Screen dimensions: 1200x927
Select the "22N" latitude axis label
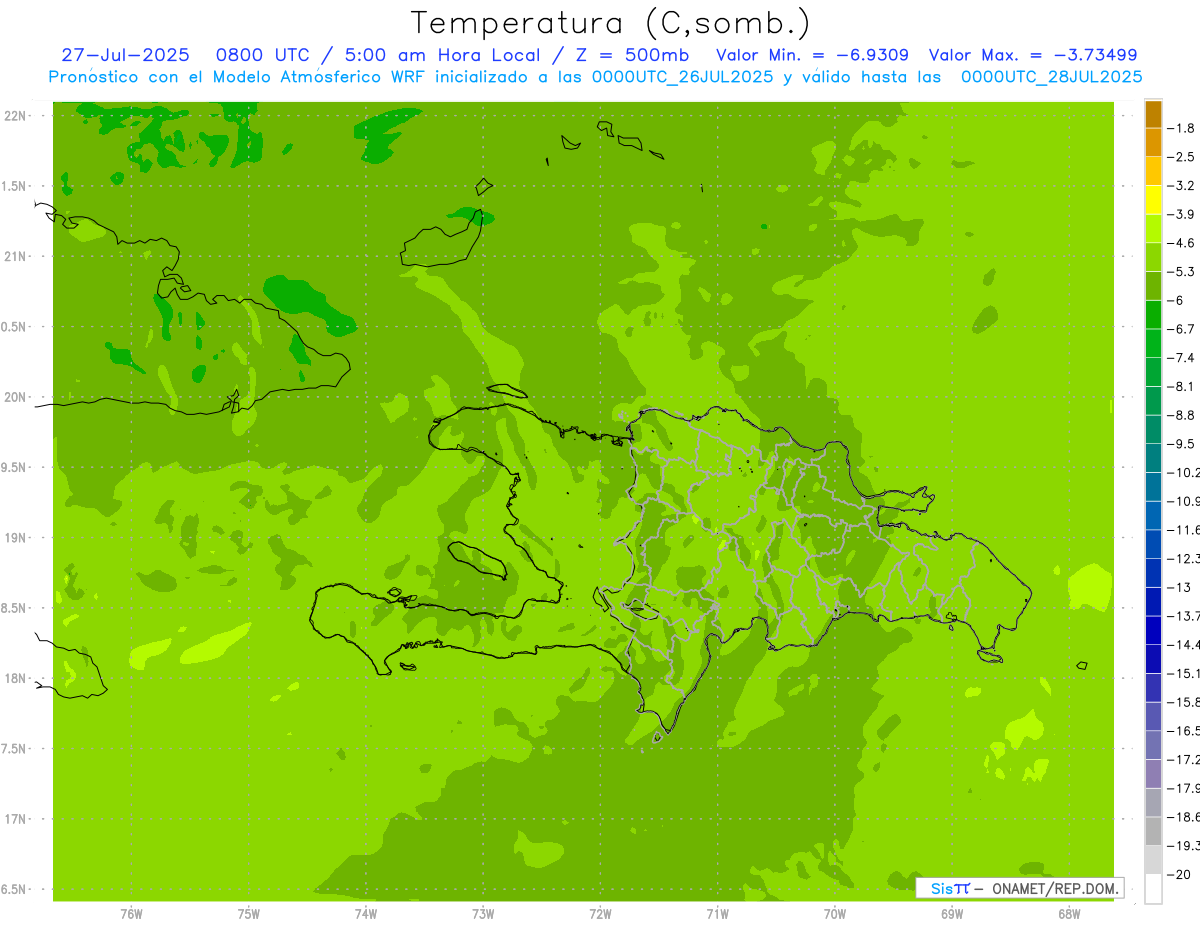tap(14, 116)
